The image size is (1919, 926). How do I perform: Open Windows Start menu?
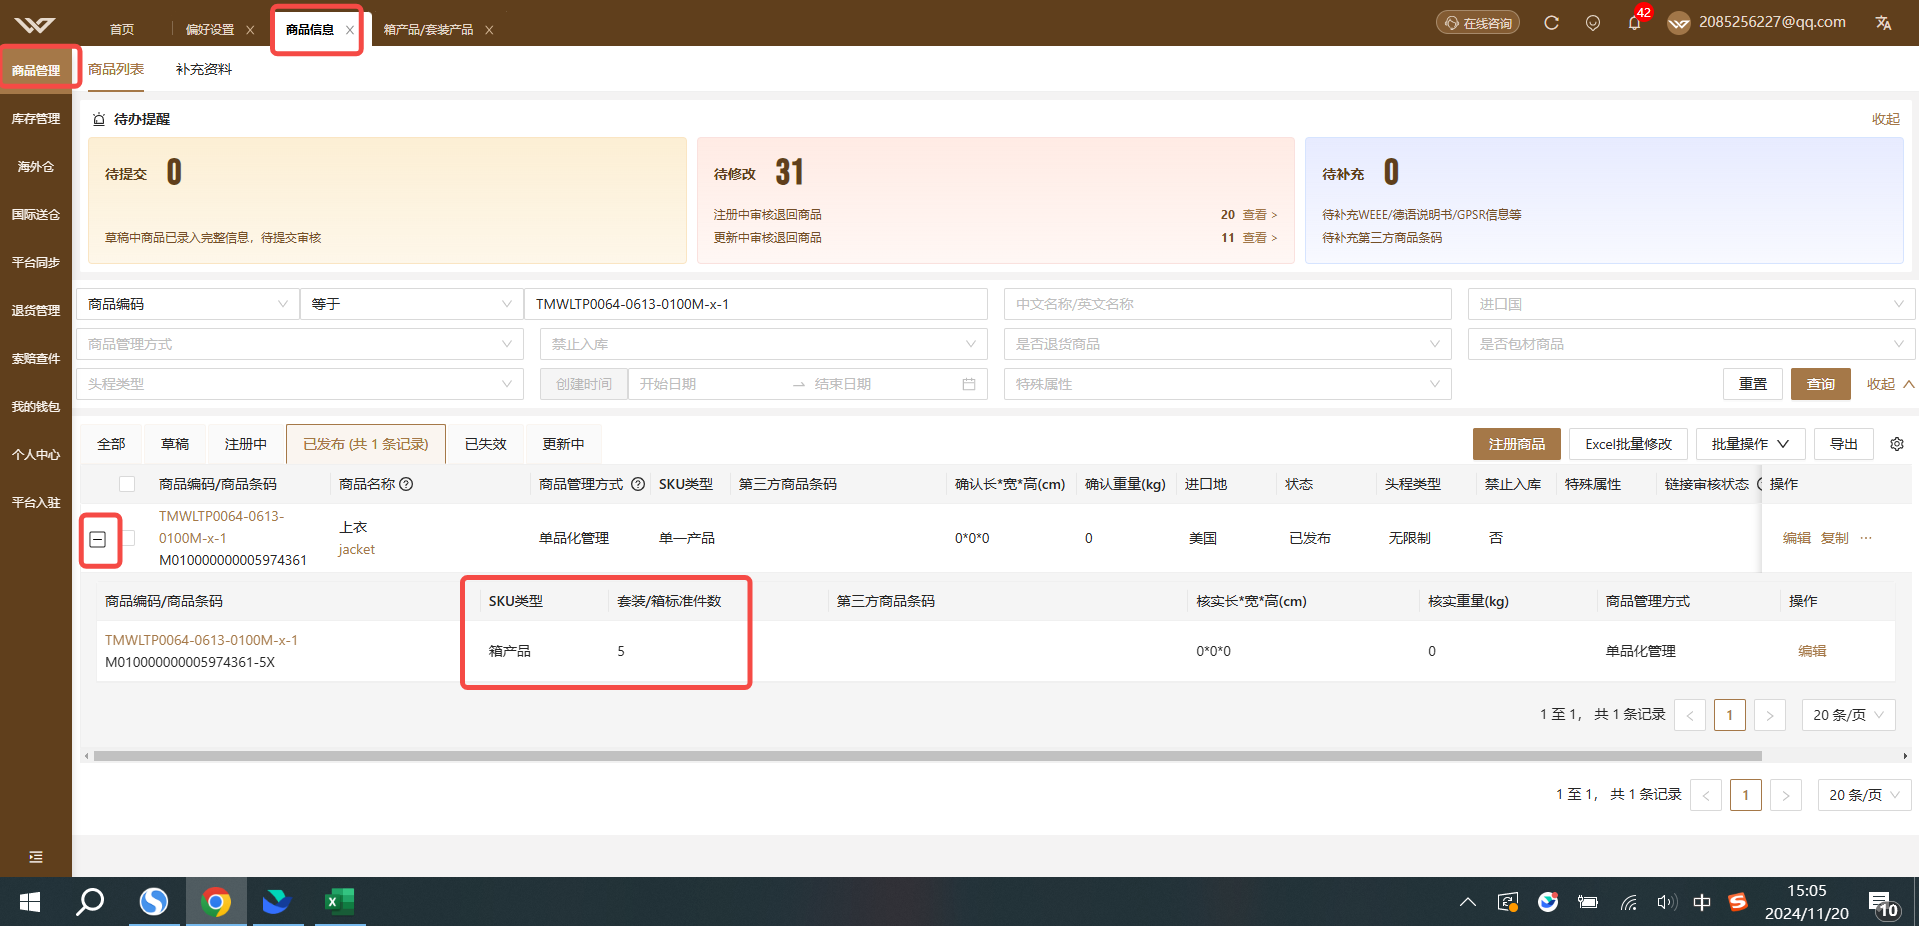pyautogui.click(x=30, y=902)
